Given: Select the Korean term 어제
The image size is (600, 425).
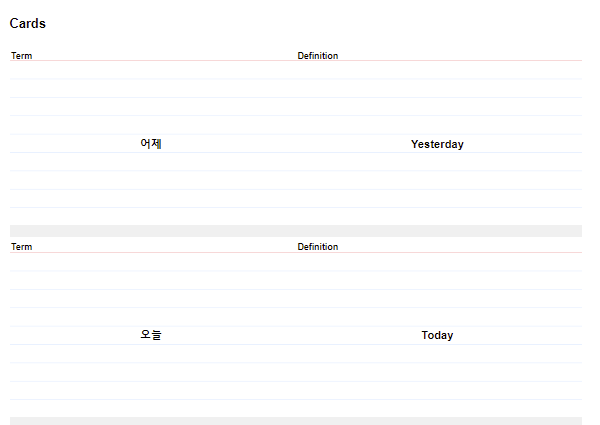Looking at the screenshot, I should click(151, 144).
